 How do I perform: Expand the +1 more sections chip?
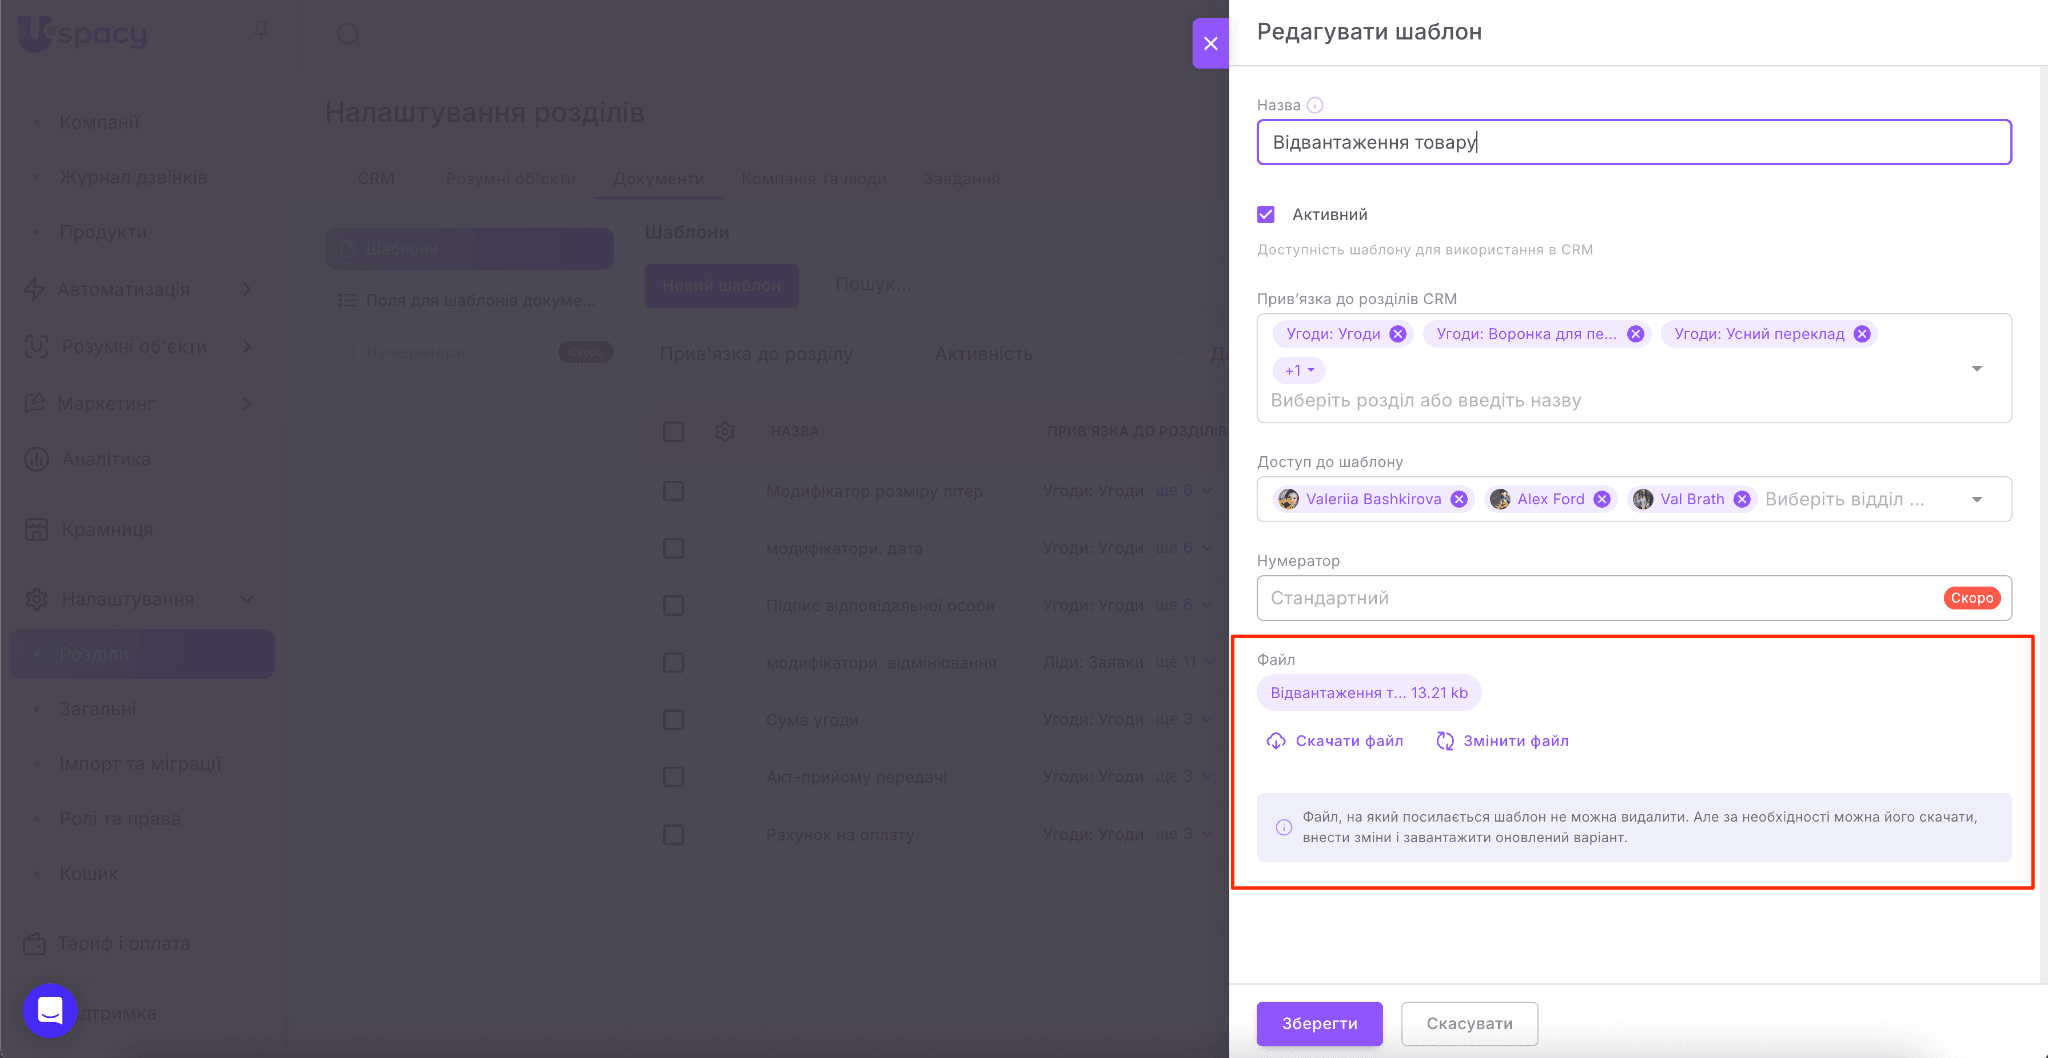[x=1299, y=370]
